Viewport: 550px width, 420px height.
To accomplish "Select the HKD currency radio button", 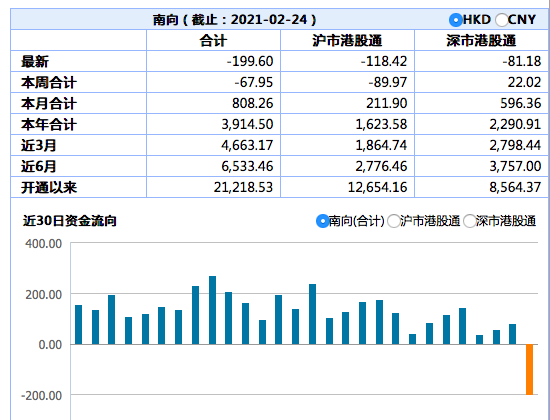I will coord(455,20).
